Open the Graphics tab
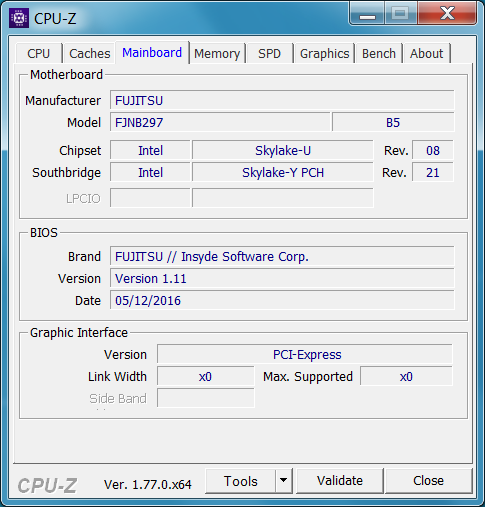The image size is (485, 507). point(324,53)
